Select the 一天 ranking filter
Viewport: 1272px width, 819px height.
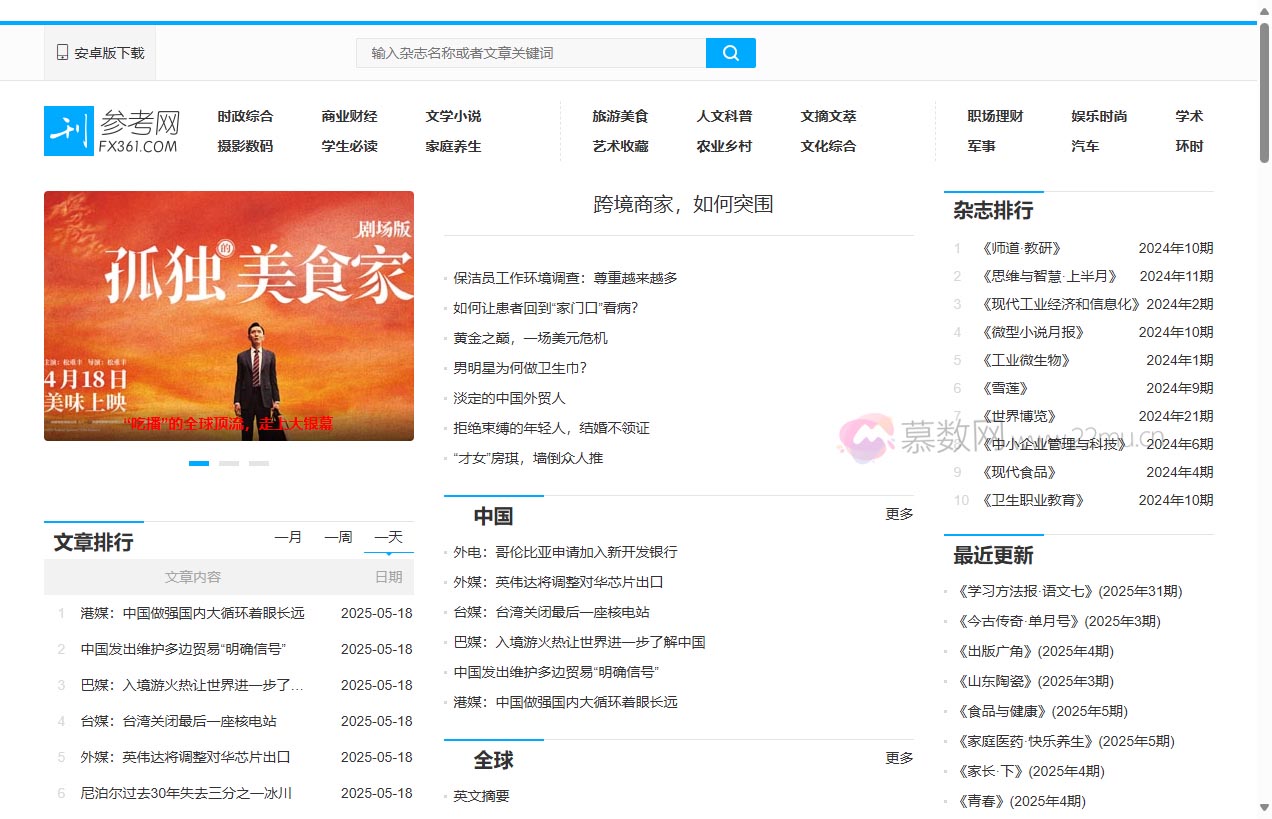pos(388,537)
